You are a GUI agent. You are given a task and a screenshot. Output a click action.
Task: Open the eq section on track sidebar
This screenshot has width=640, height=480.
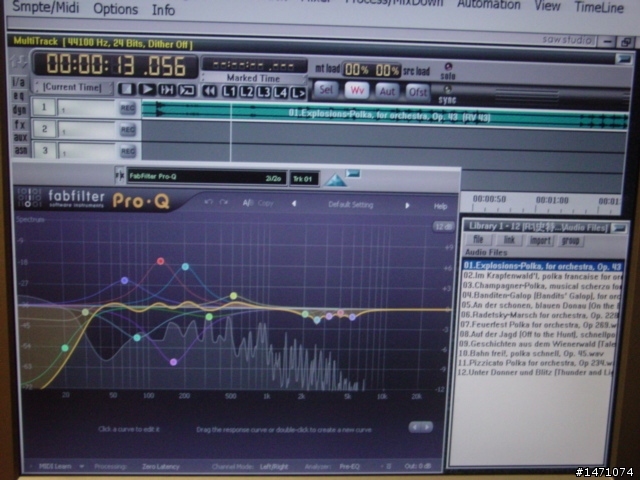point(19,96)
